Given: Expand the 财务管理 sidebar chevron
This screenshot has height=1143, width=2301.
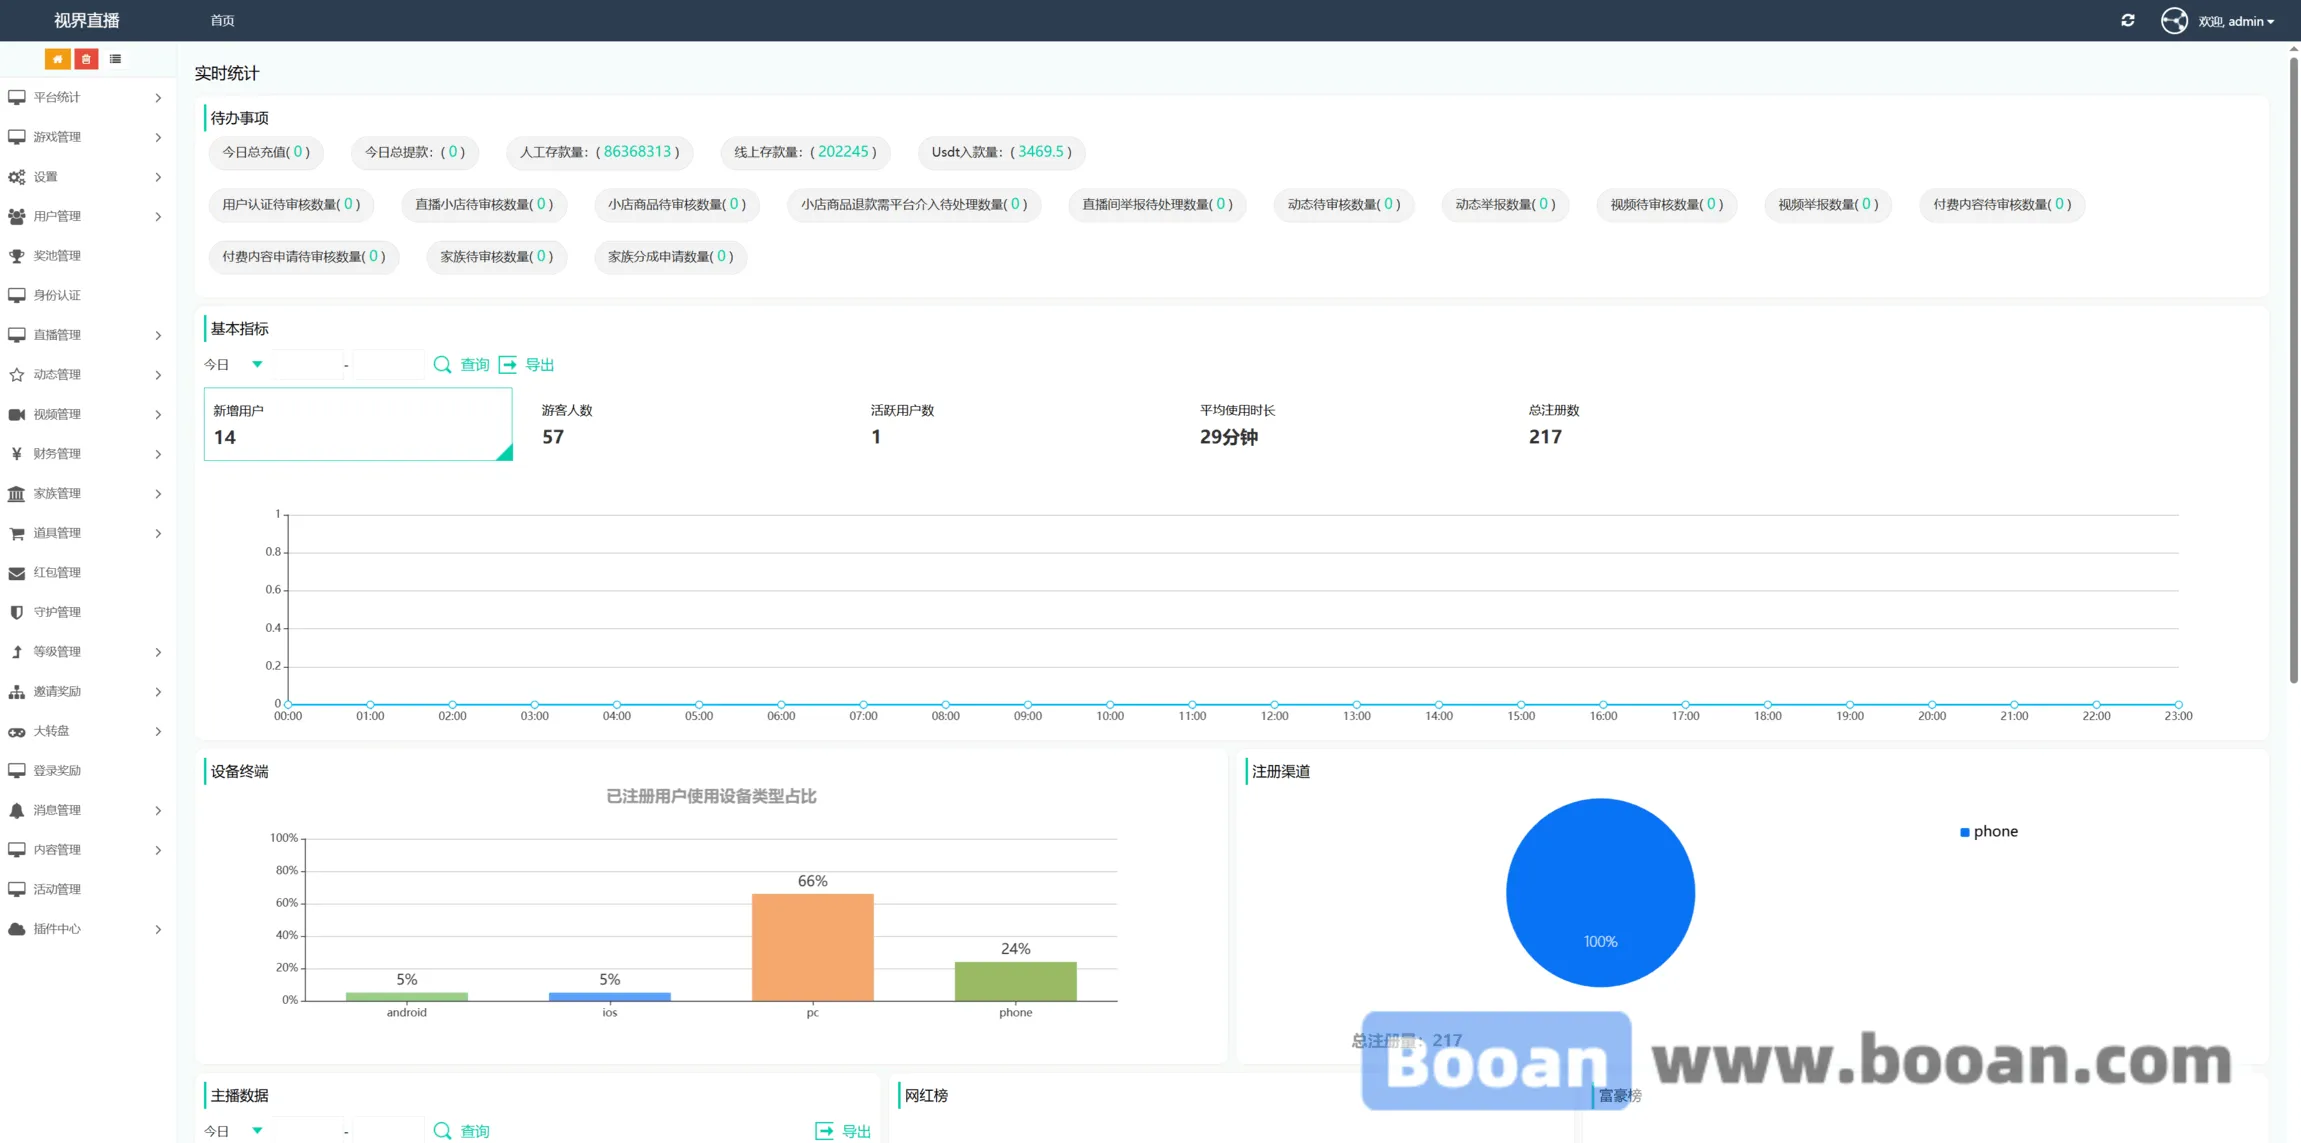Looking at the screenshot, I should [x=158, y=454].
